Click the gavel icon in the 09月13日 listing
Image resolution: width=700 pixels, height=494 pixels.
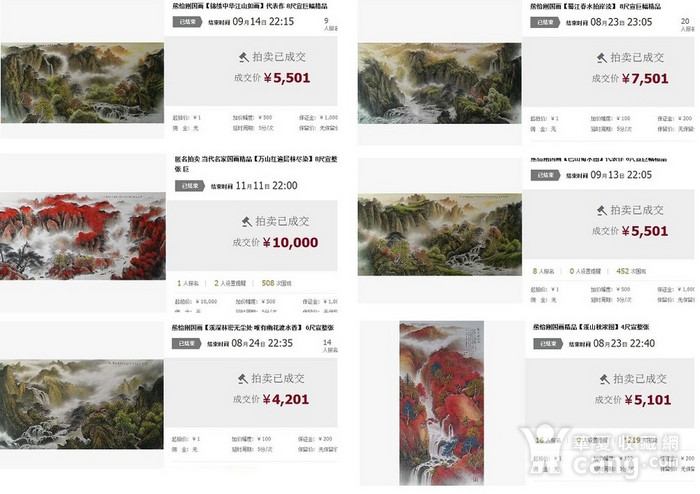click(x=601, y=211)
